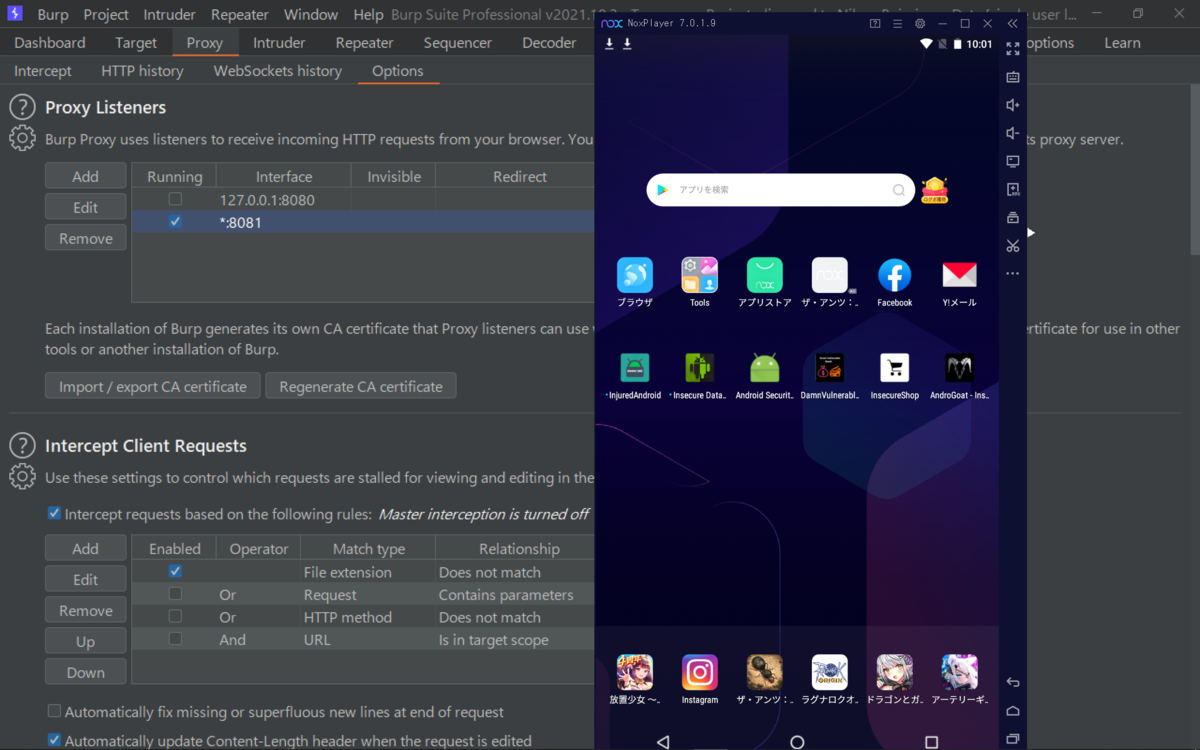Open the HTTP history sub-tab
Image resolution: width=1200 pixels, height=750 pixels.
coord(142,71)
